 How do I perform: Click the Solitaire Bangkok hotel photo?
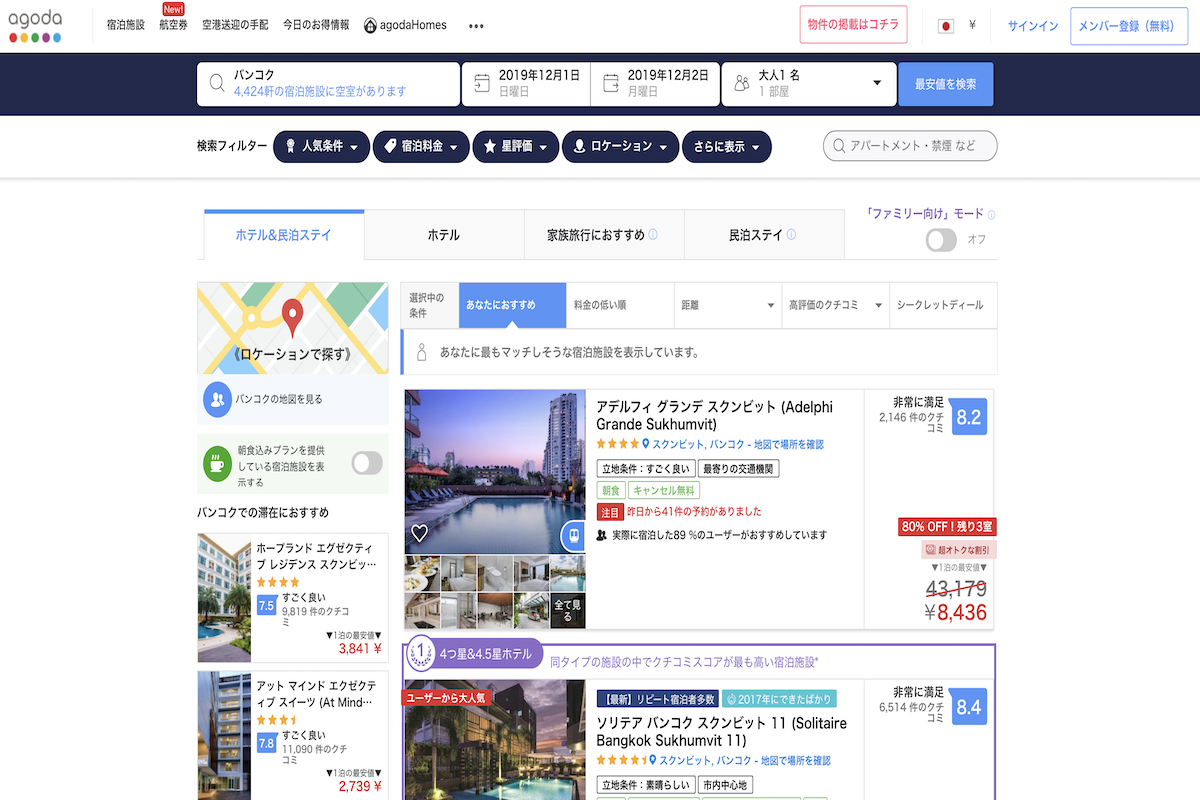click(495, 740)
